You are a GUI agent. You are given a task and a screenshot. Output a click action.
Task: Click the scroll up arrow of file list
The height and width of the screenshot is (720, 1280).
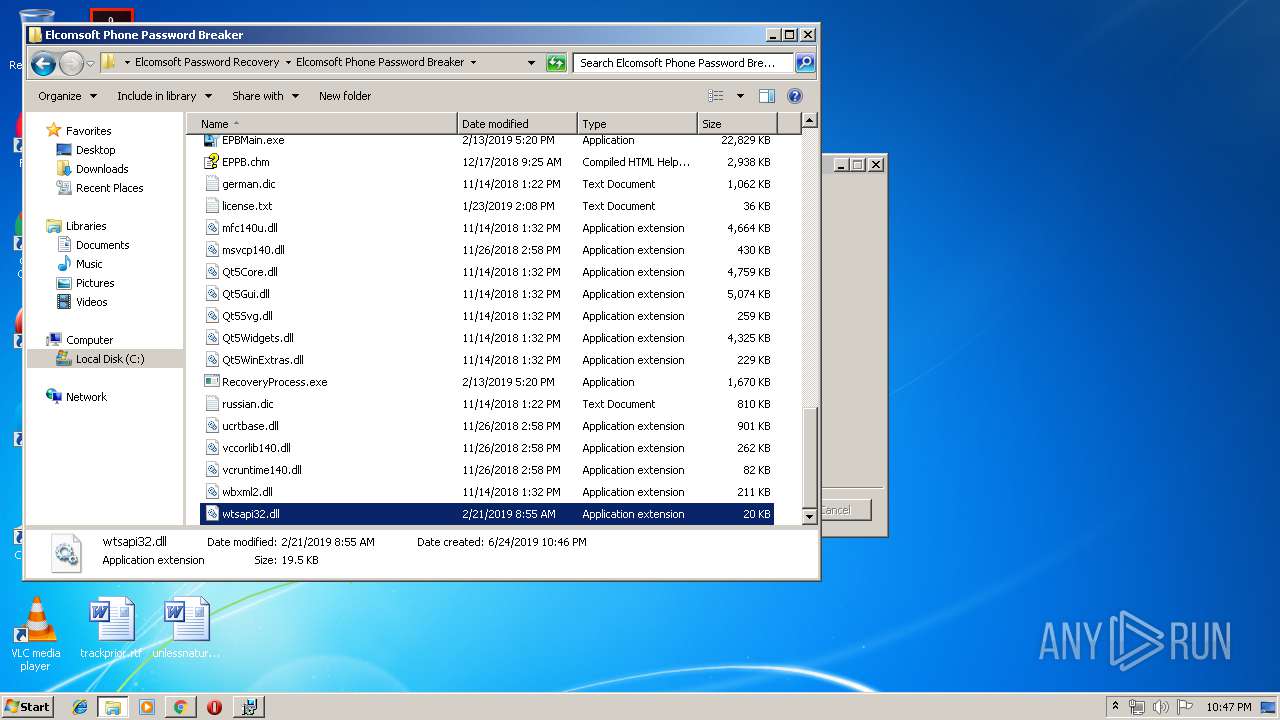[810, 121]
